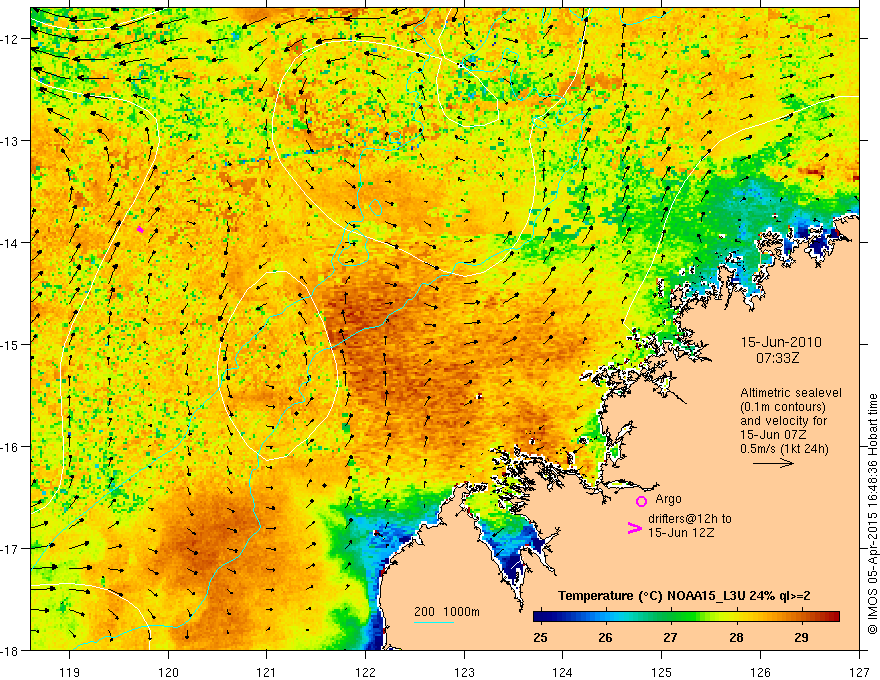The image size is (880, 680).
Task: Click the longitude axis label 121
Action: pos(267,672)
